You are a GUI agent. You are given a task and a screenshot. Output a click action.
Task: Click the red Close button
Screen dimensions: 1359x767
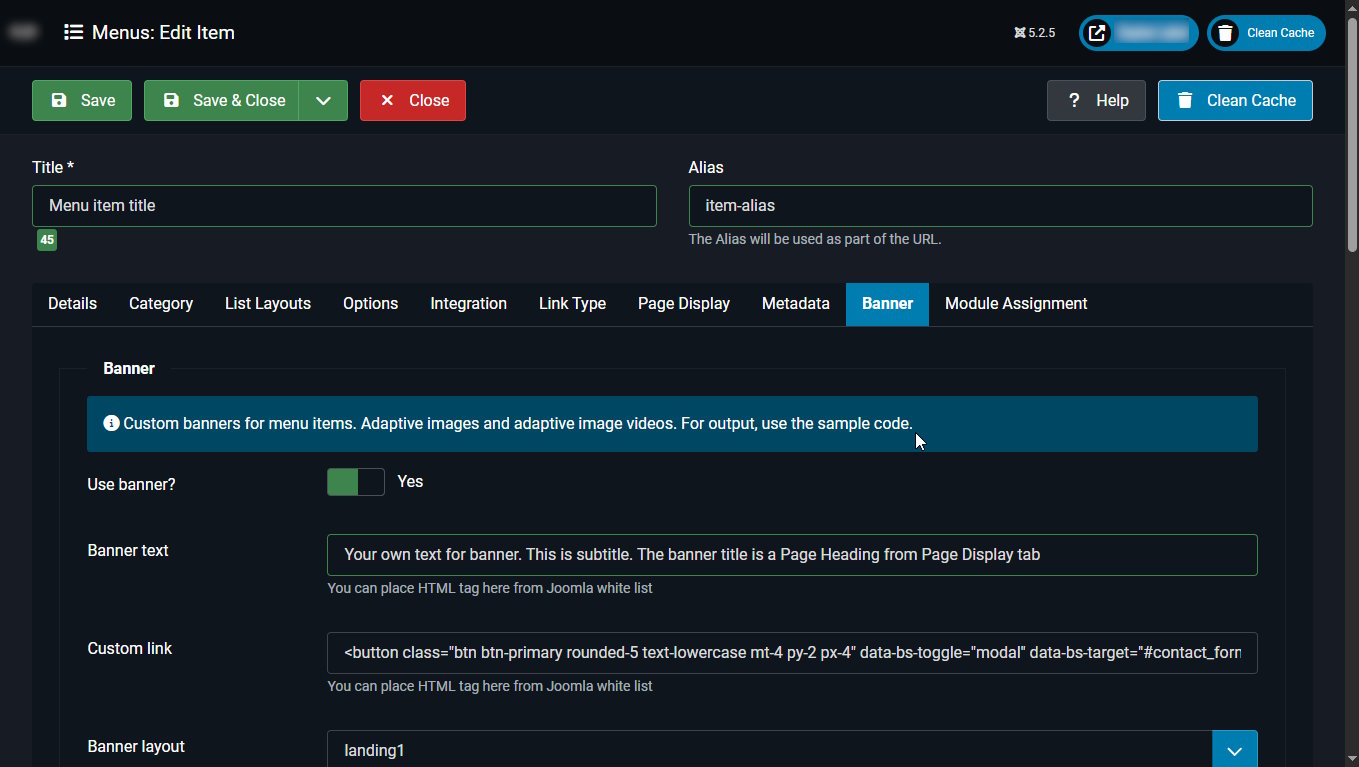(413, 100)
